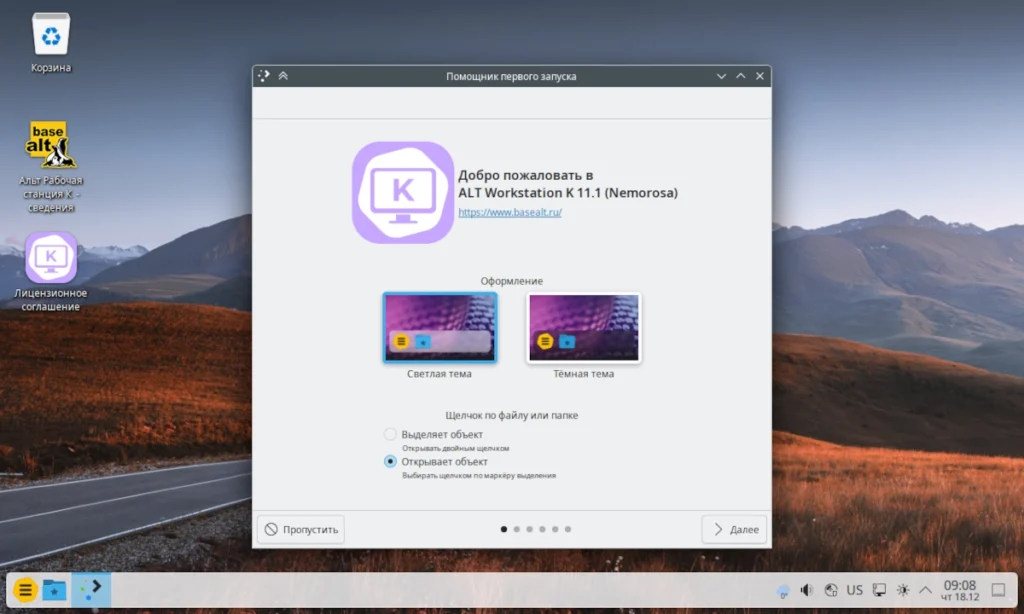Screen dimensions: 1024x614
Task: Go to the fifth page indicator dot
Action: (555, 529)
